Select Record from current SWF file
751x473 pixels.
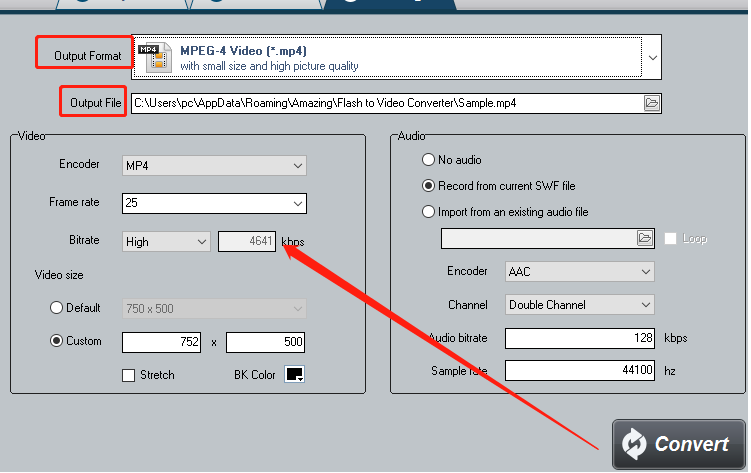[428, 186]
